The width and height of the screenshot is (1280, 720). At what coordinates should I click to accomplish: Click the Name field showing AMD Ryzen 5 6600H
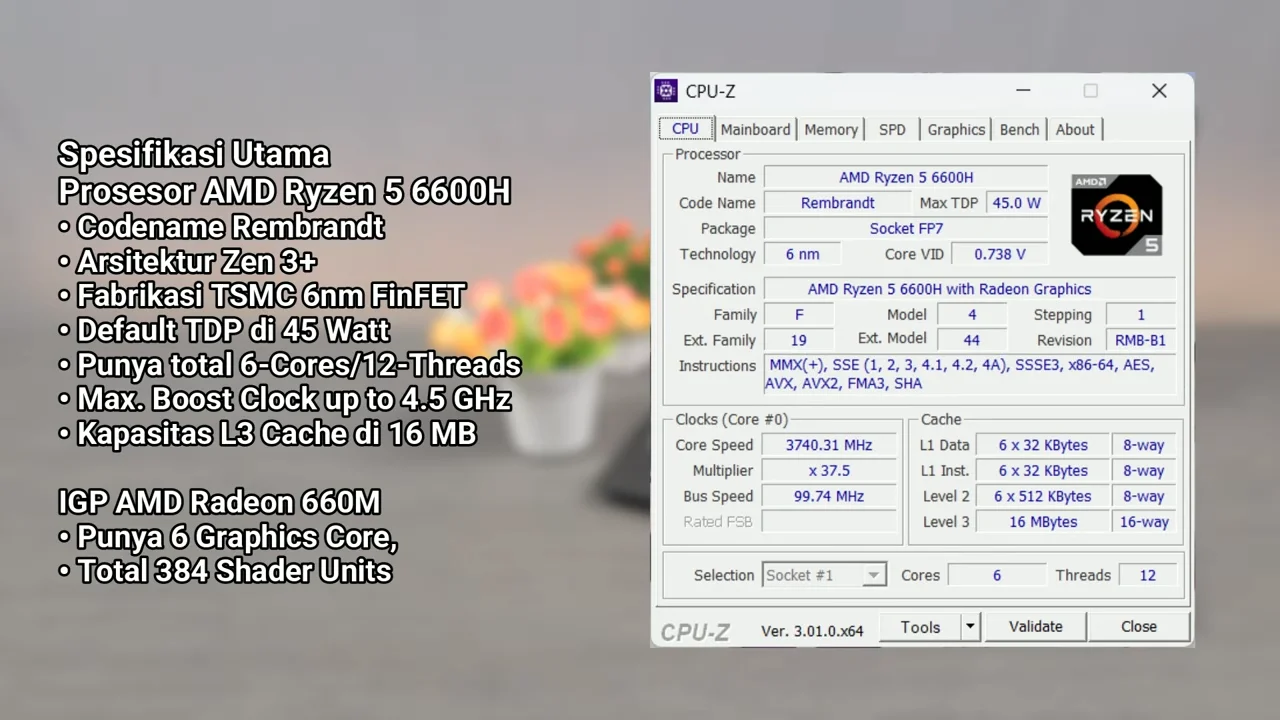tap(906, 177)
